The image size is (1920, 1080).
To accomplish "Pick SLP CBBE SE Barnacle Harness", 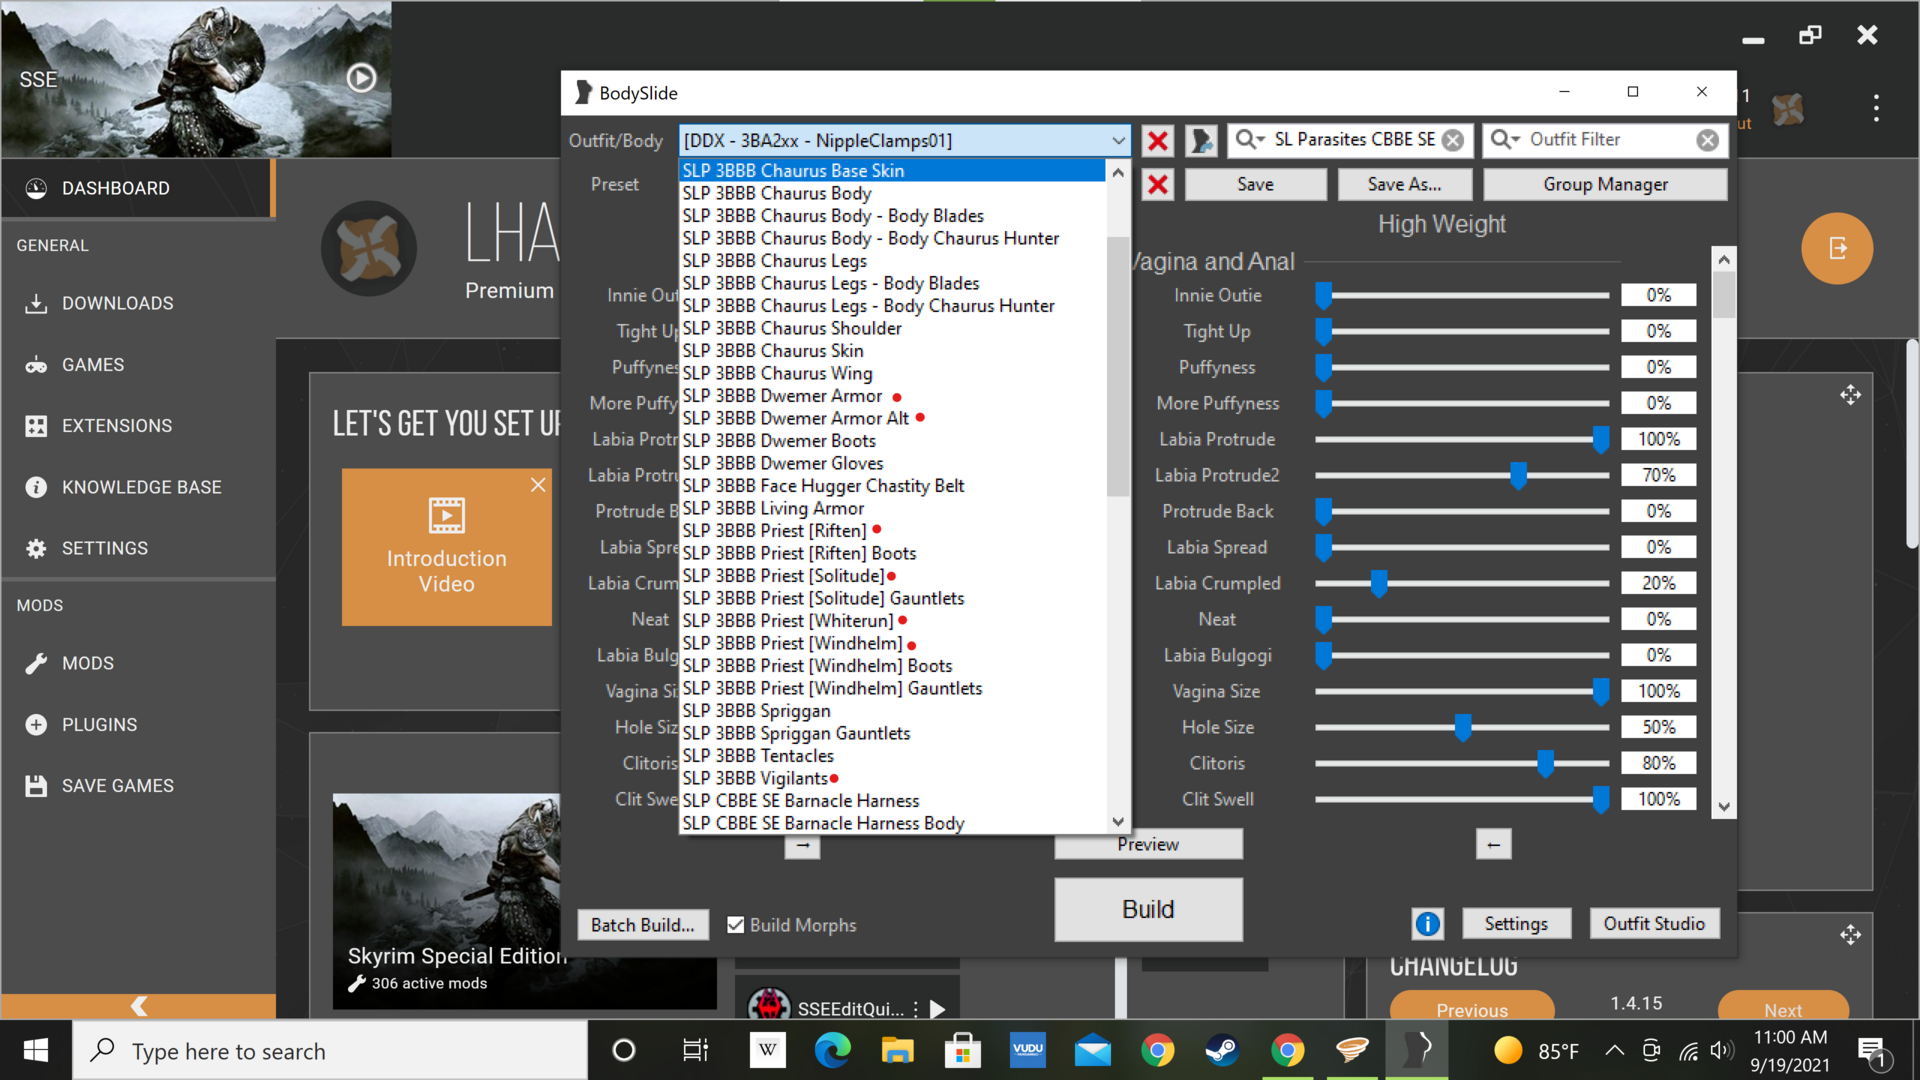I will coord(892,801).
